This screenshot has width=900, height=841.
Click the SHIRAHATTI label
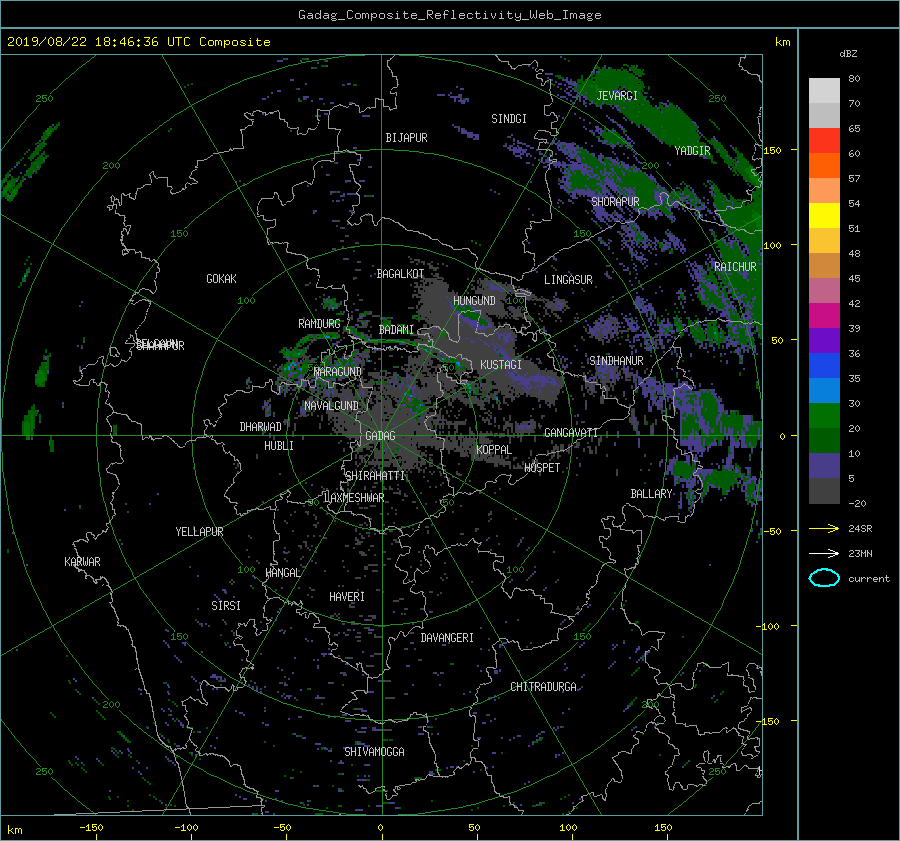[375, 476]
